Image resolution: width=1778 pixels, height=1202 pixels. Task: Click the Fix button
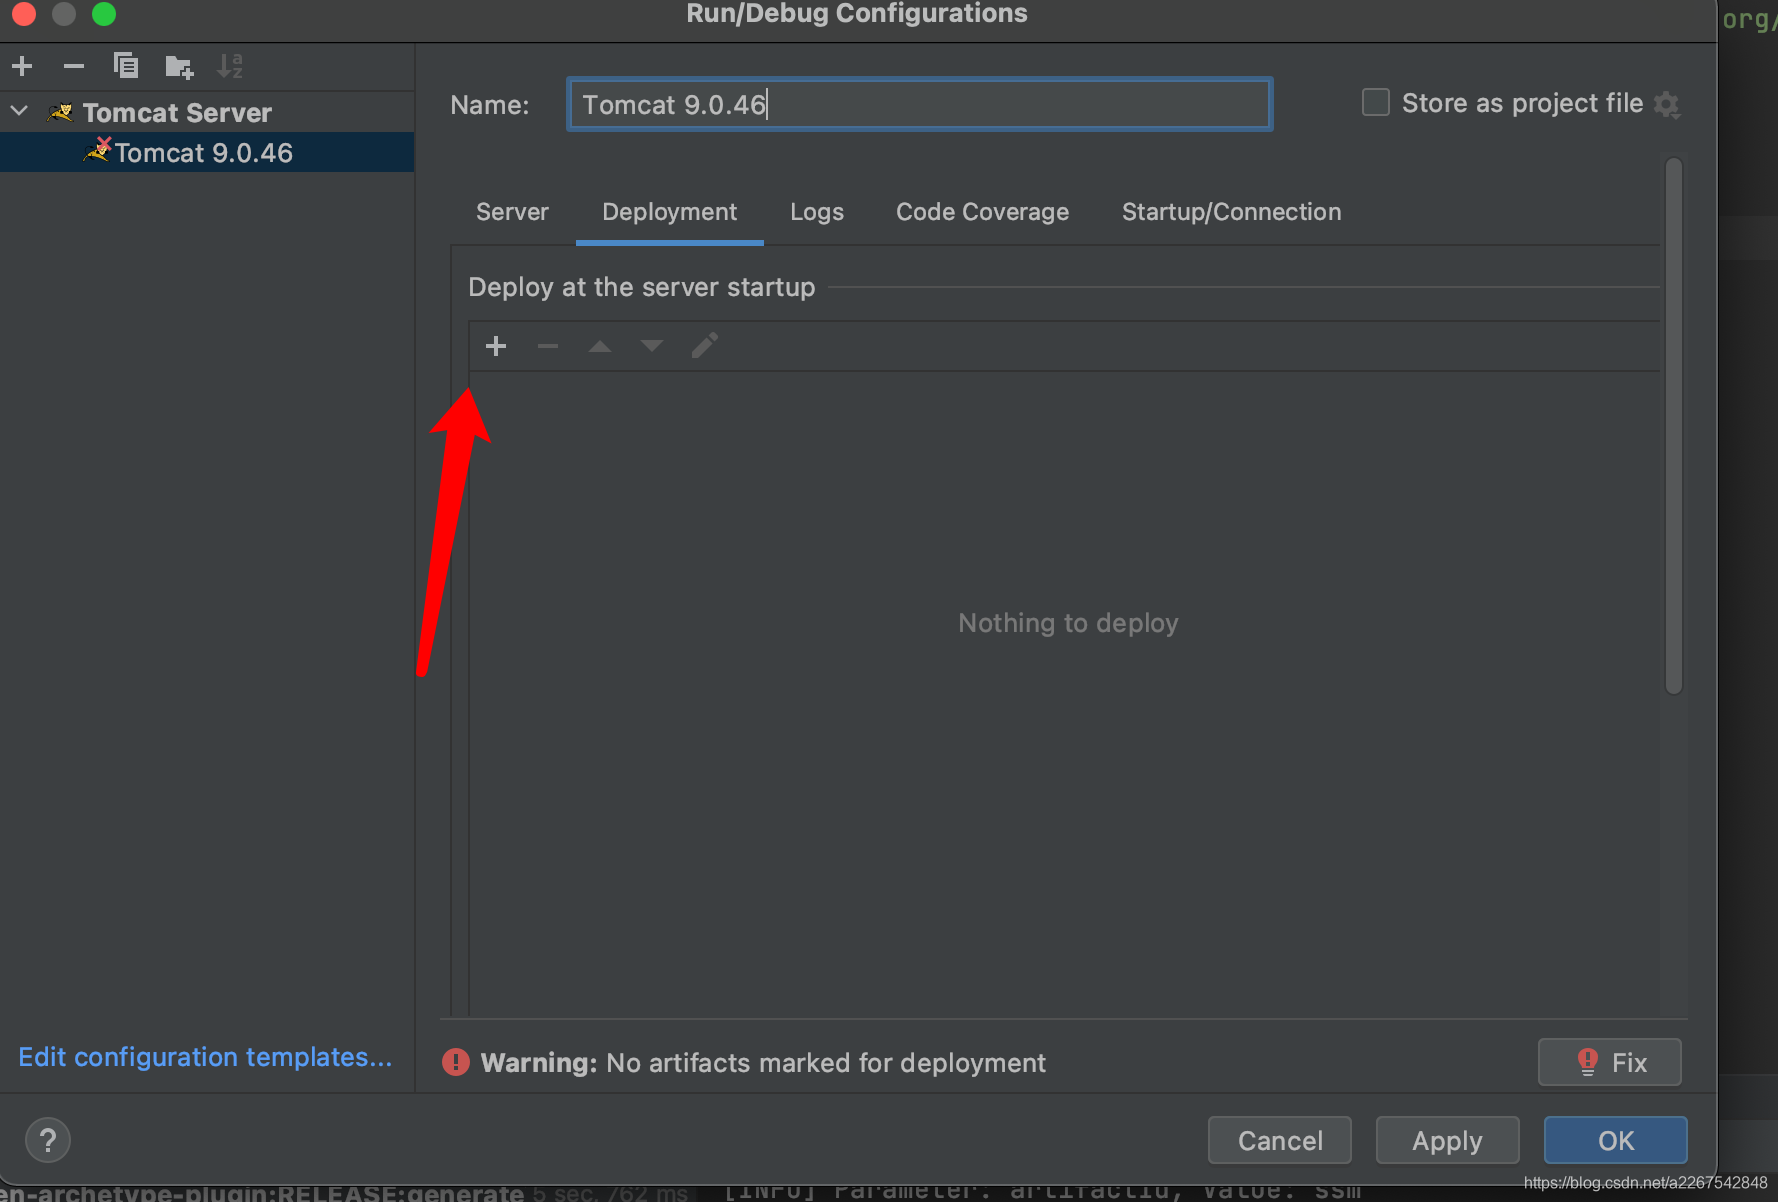pyautogui.click(x=1609, y=1062)
